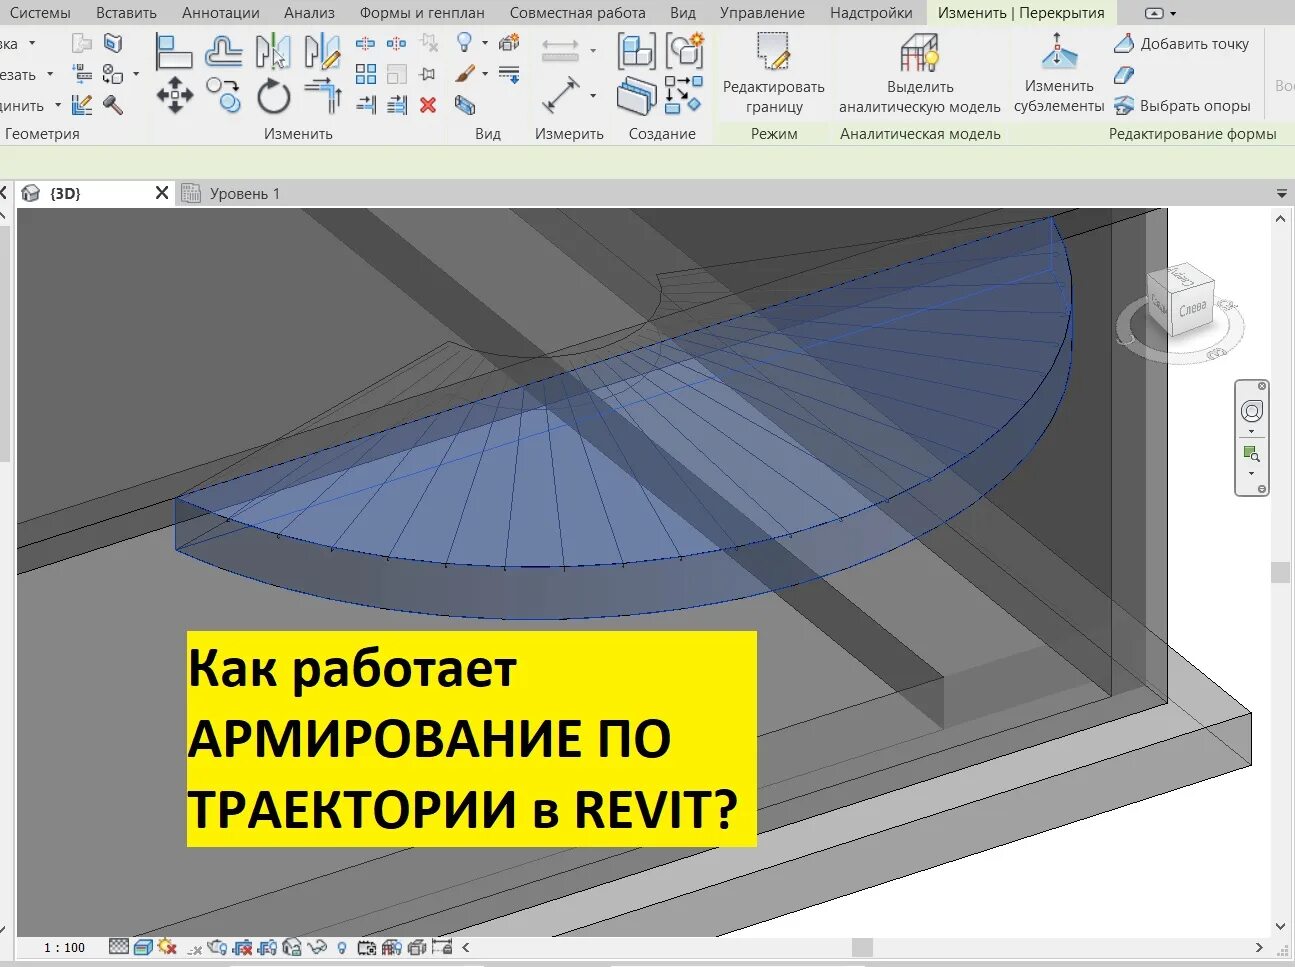Expand the ribbon display options dropdown
Viewport: 1295px width, 967px height.
pos(1173,13)
